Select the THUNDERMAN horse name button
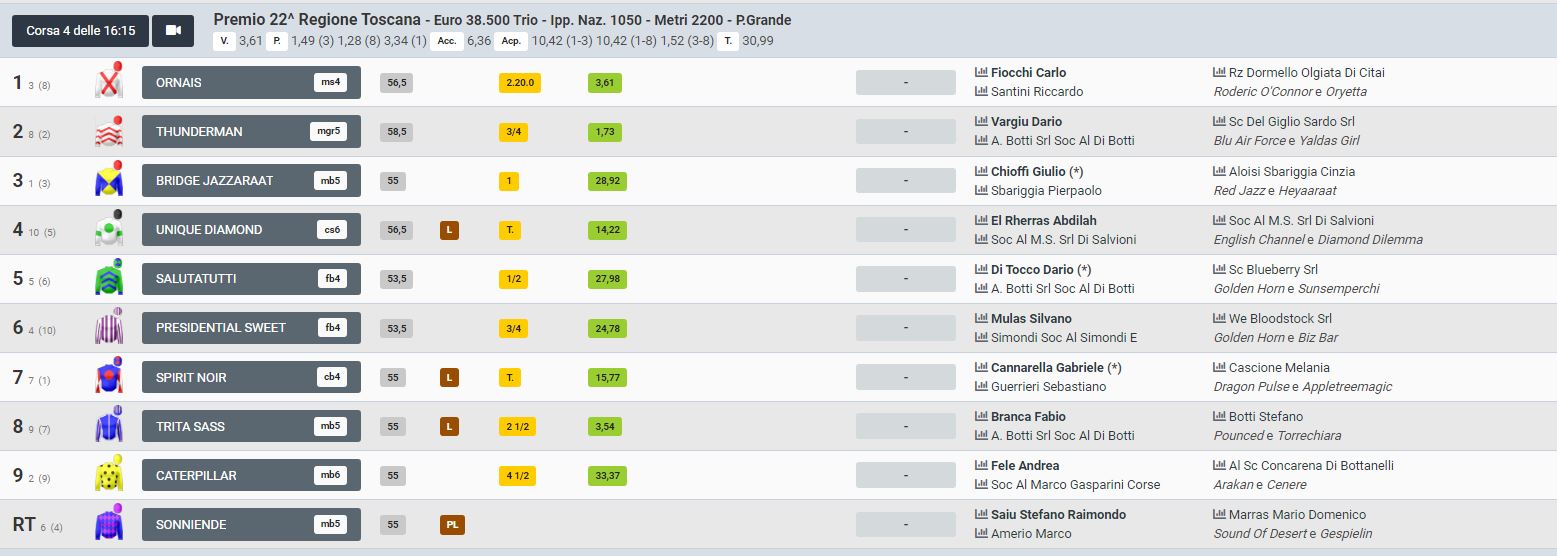This screenshot has height=556, width=1557. point(251,131)
